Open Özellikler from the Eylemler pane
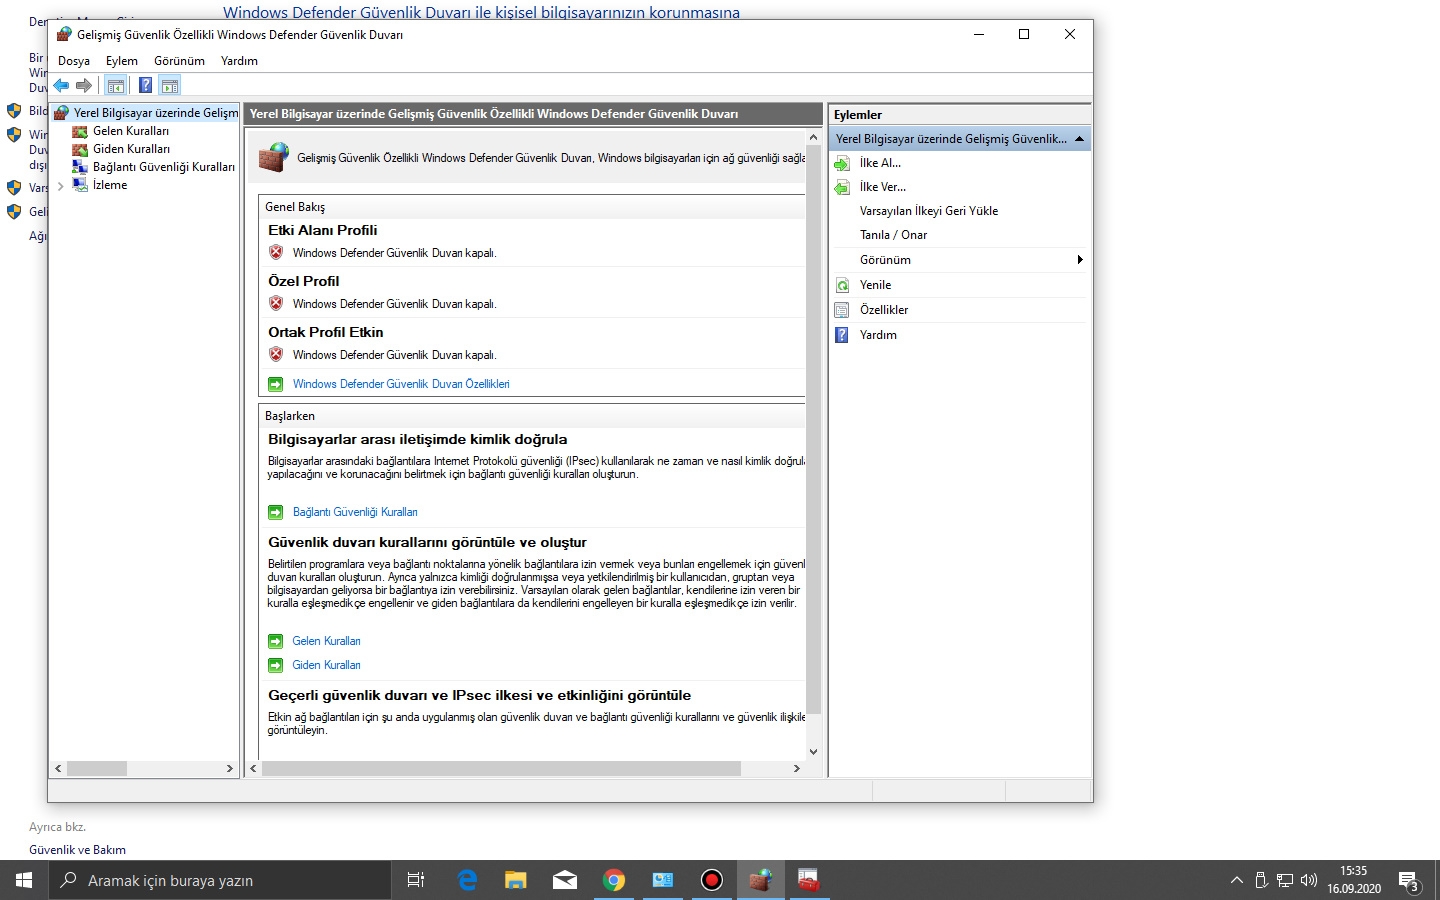This screenshot has height=900, width=1440. [x=884, y=310]
